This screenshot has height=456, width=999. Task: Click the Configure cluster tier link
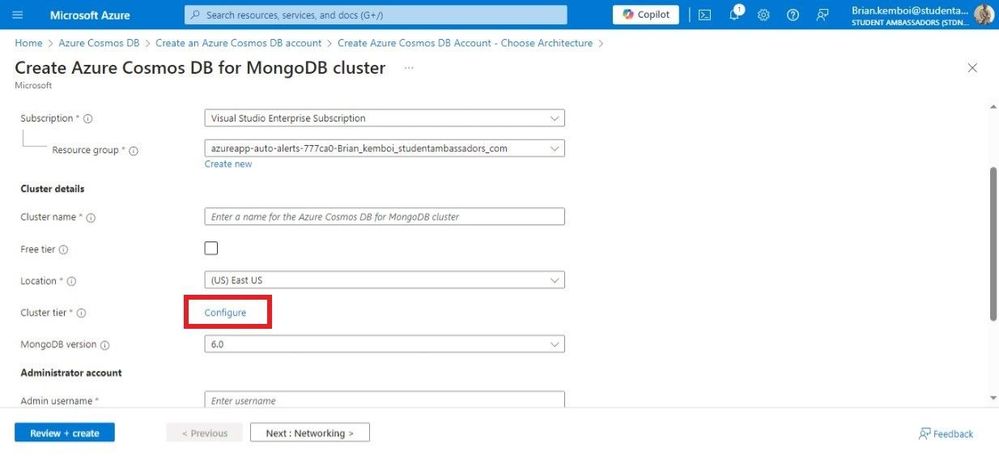click(225, 313)
